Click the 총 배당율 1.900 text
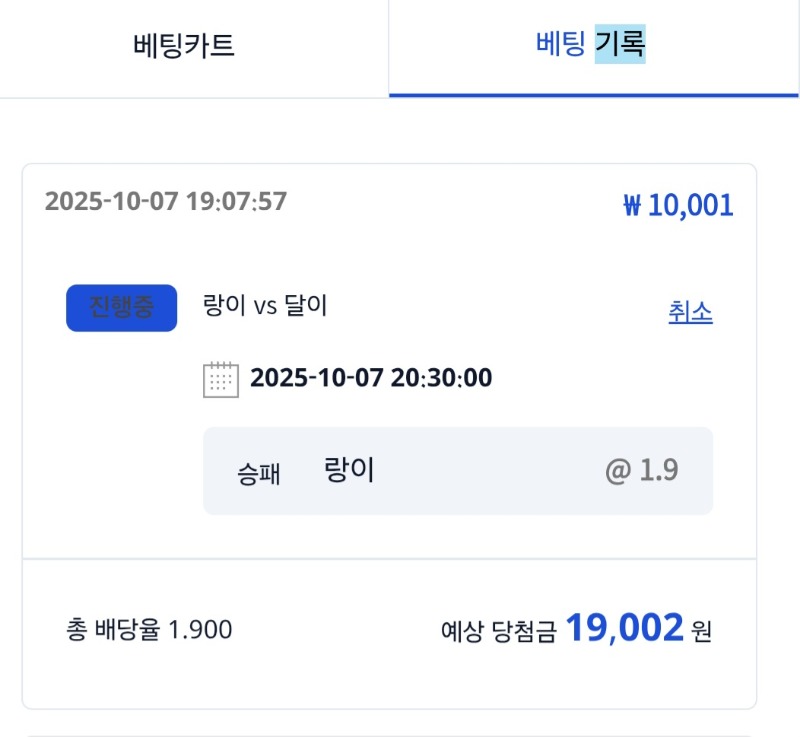The image size is (800, 737). coord(149,630)
